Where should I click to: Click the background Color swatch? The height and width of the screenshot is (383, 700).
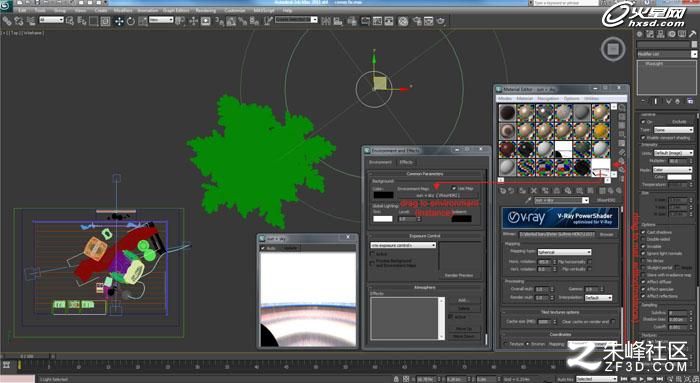pyautogui.click(x=383, y=195)
